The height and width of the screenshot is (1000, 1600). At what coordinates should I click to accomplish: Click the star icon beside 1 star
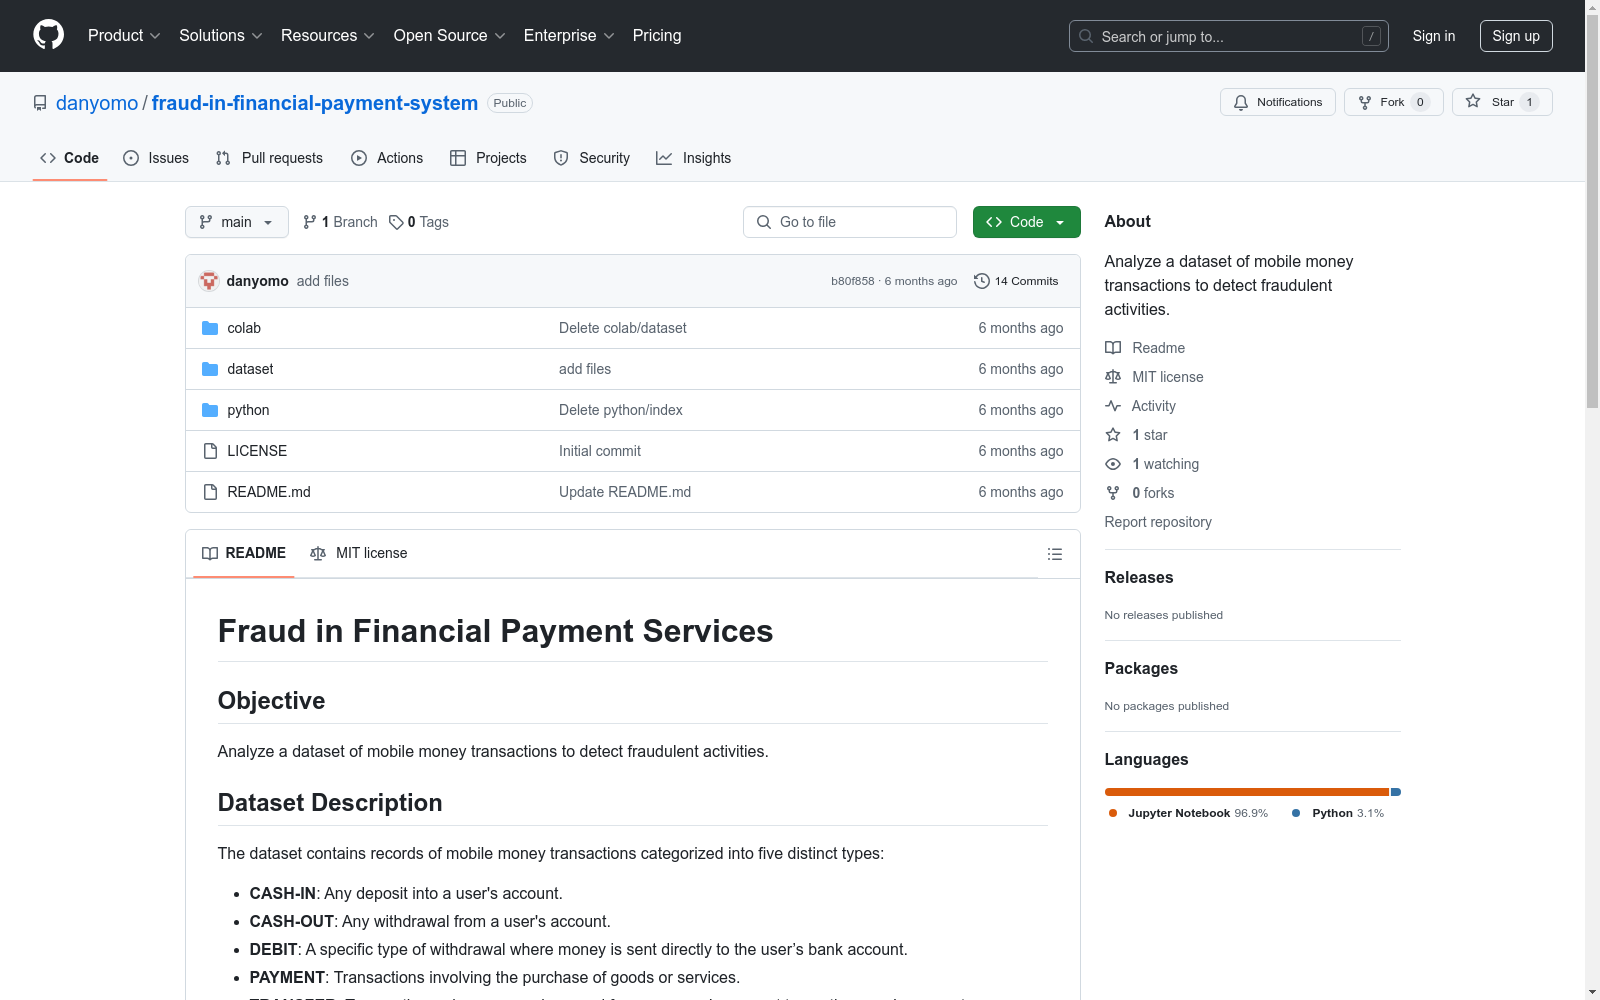1113,435
